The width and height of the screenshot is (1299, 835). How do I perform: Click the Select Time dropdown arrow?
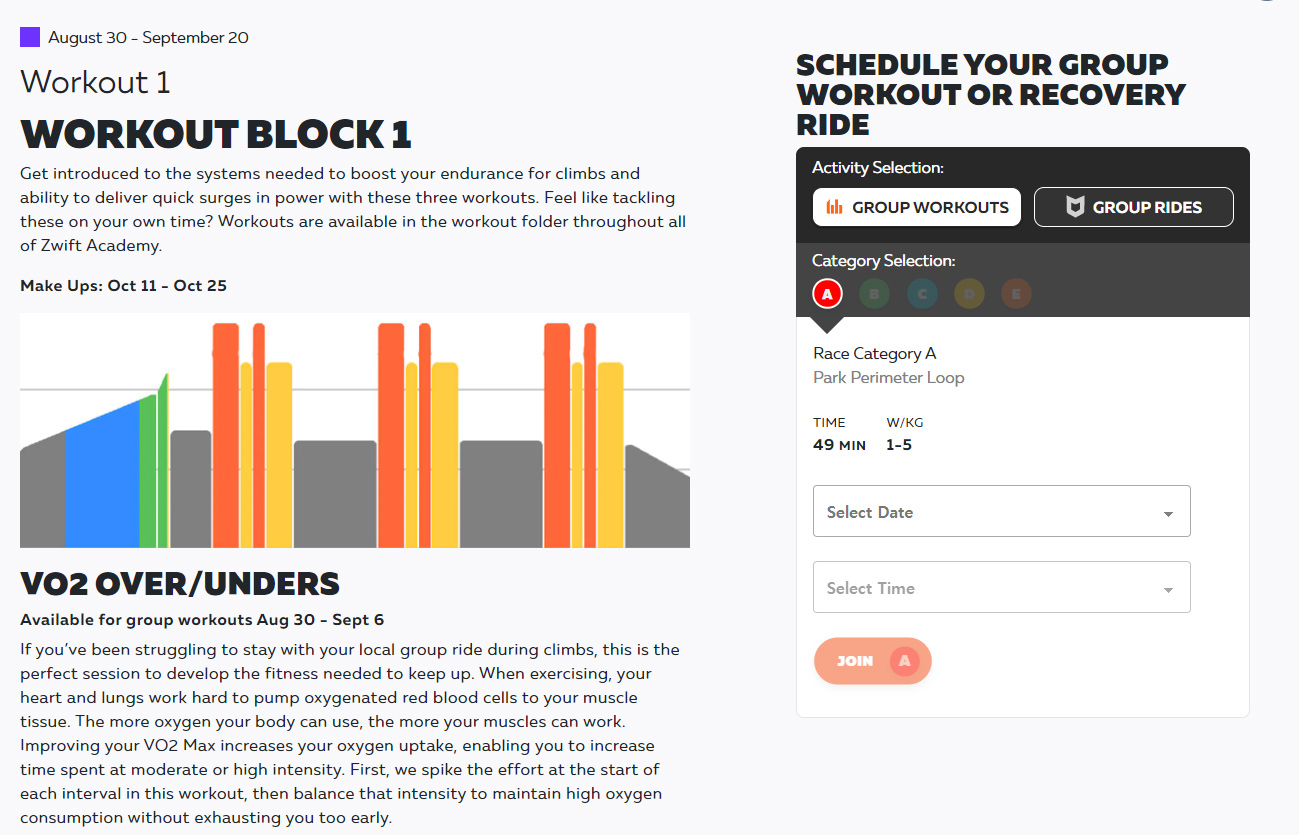(1168, 590)
